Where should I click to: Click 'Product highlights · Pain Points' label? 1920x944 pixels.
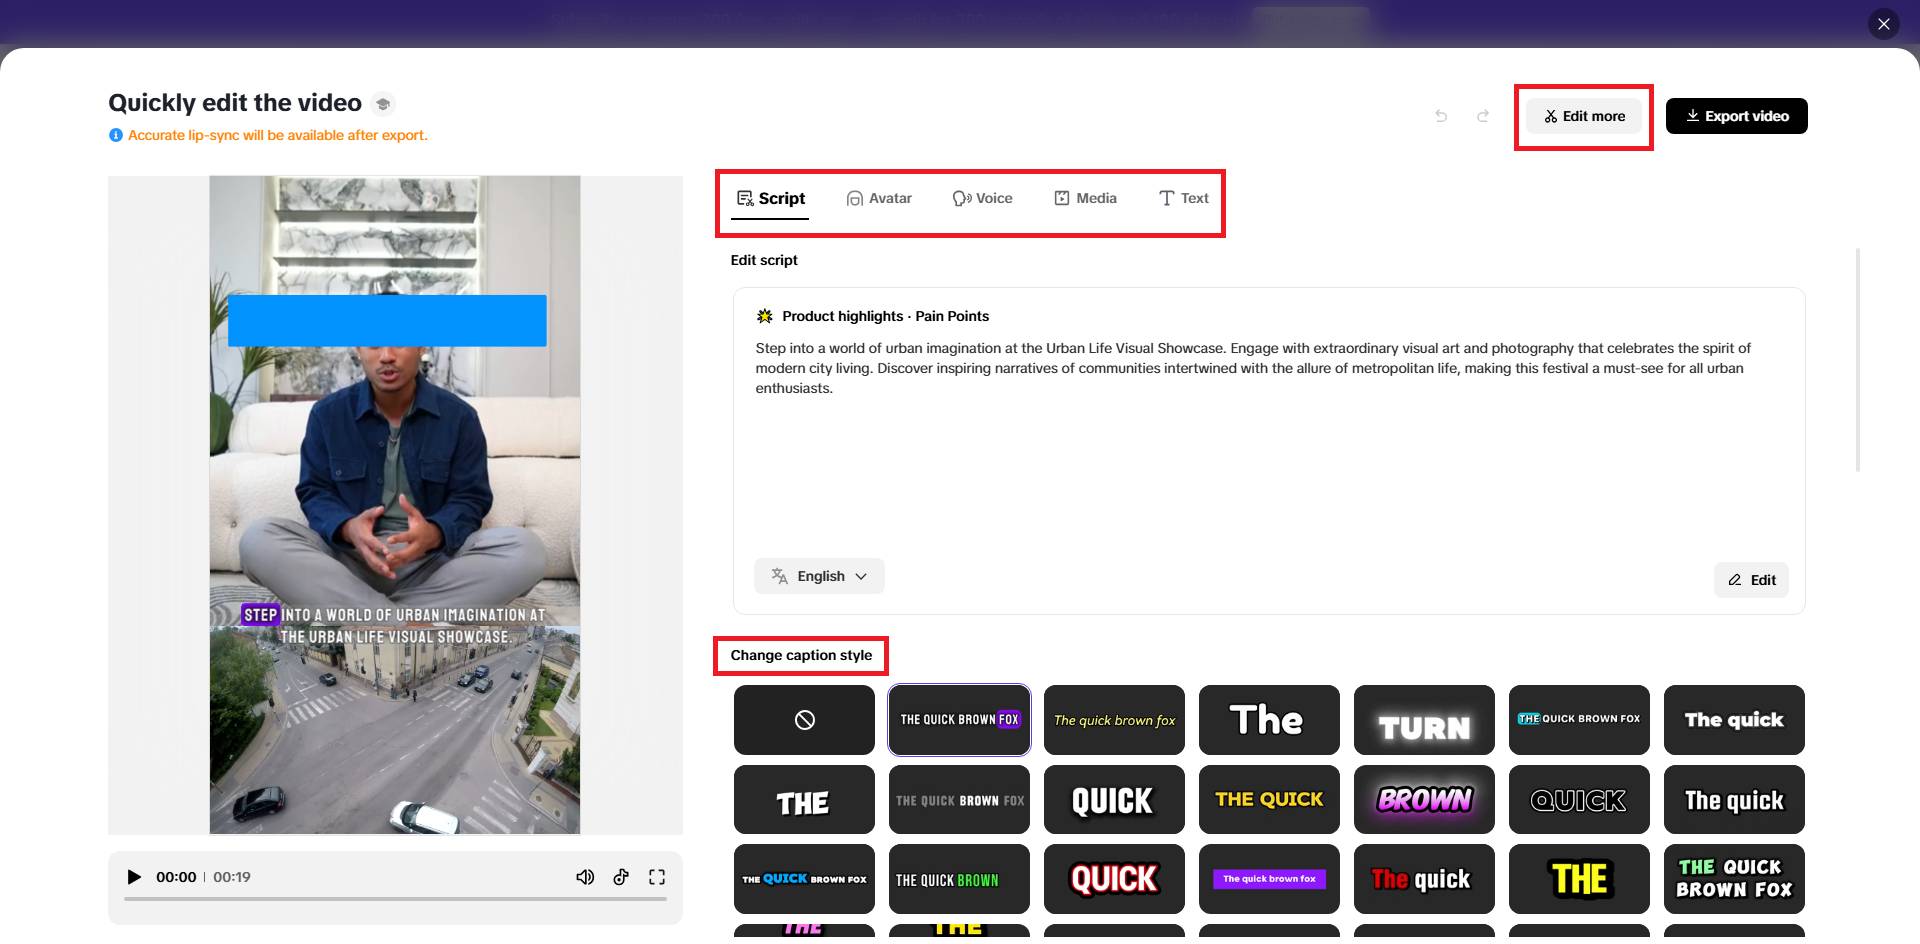[x=885, y=316]
